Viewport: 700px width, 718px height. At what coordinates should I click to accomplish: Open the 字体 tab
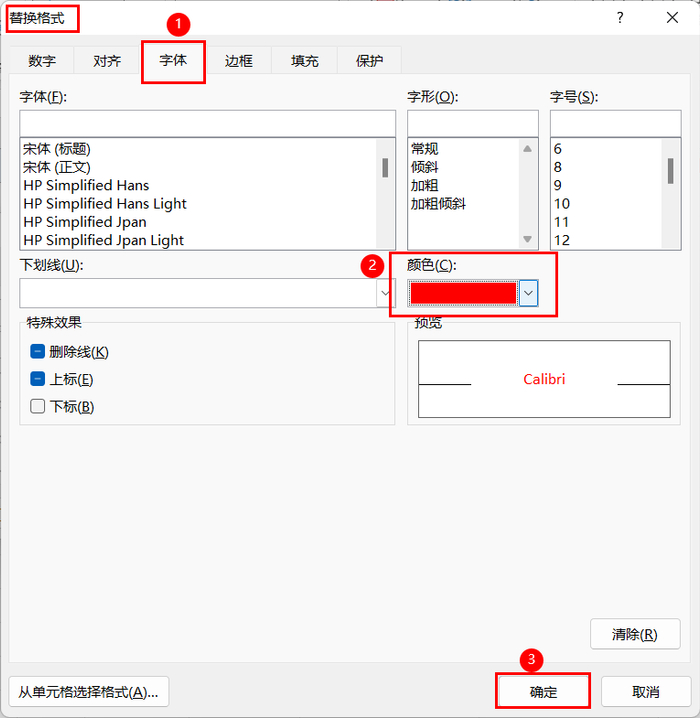(173, 60)
